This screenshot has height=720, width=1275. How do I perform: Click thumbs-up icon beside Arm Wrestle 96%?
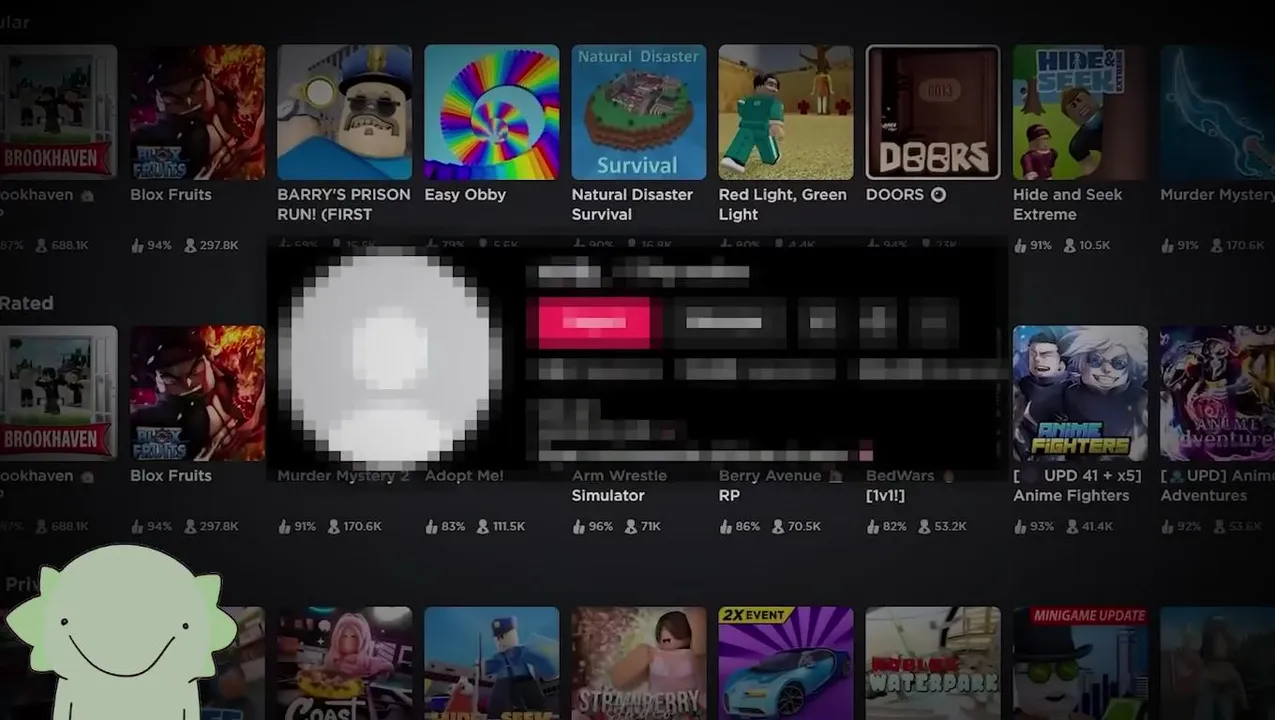pos(579,526)
